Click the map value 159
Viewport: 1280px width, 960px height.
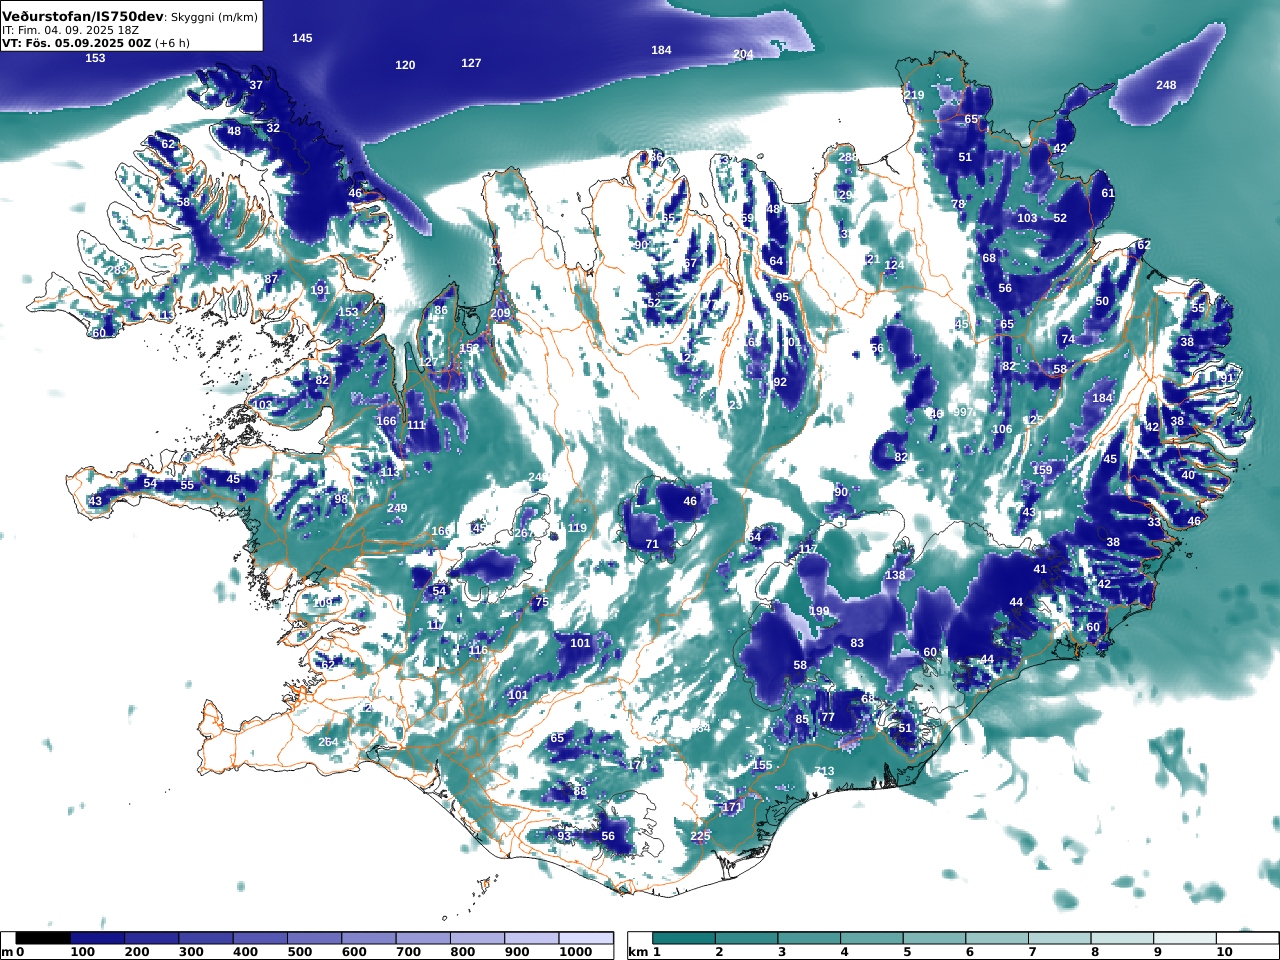coord(1042,470)
